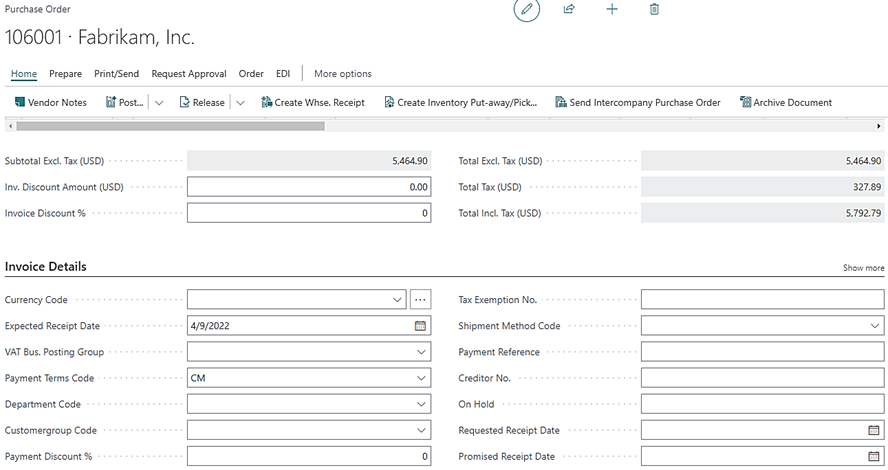Click Create Whse. Receipt action

coord(312,102)
